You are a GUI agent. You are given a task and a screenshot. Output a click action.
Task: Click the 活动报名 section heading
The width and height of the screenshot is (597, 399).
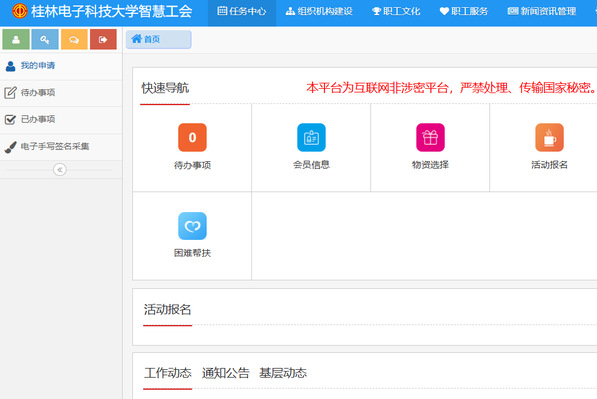pos(168,310)
